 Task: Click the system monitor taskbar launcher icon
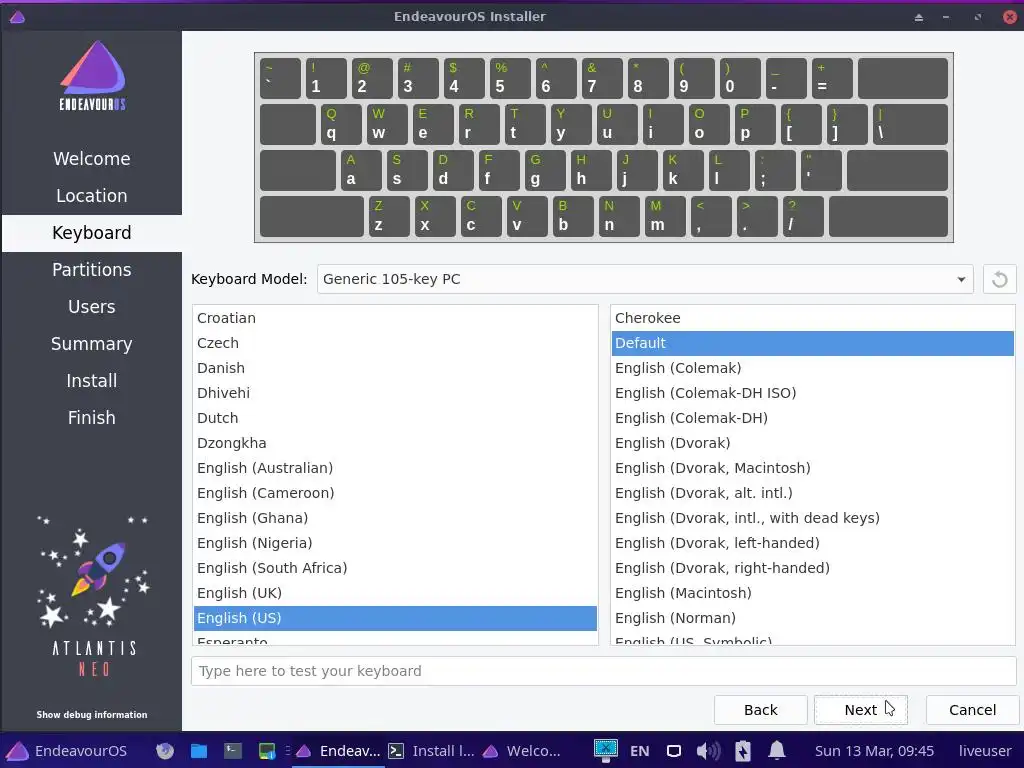(267, 751)
